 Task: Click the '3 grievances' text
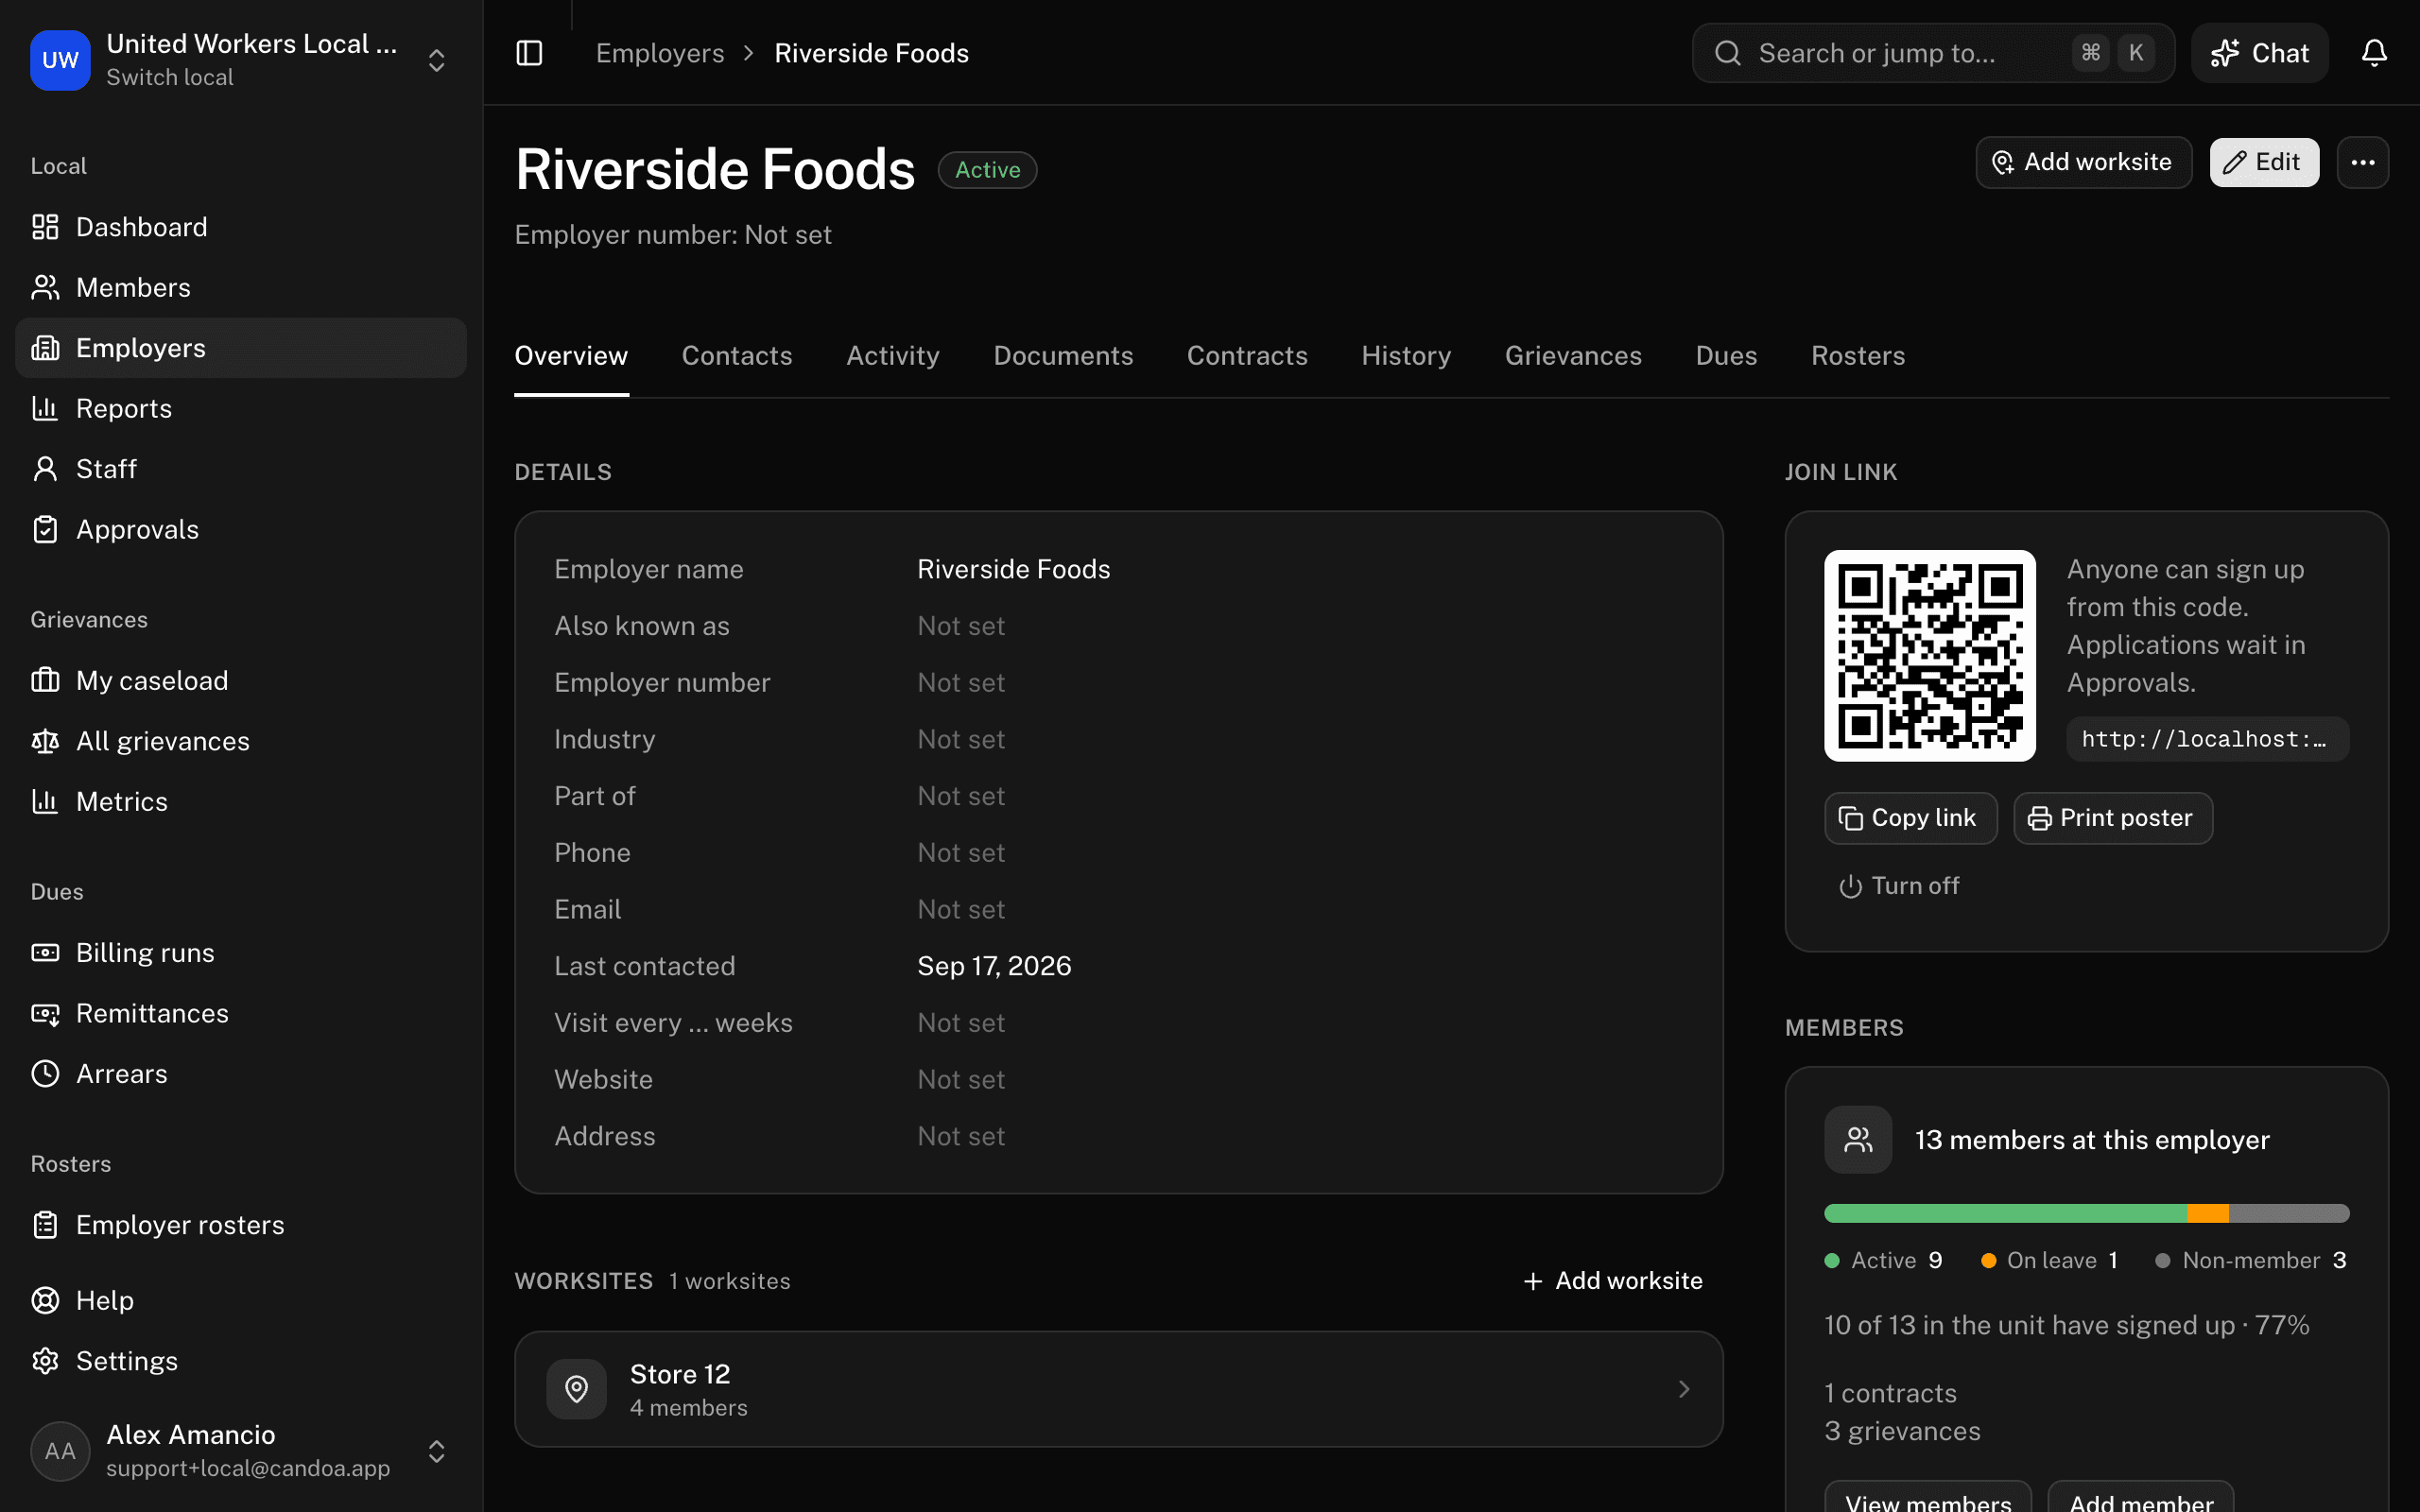point(1901,1431)
